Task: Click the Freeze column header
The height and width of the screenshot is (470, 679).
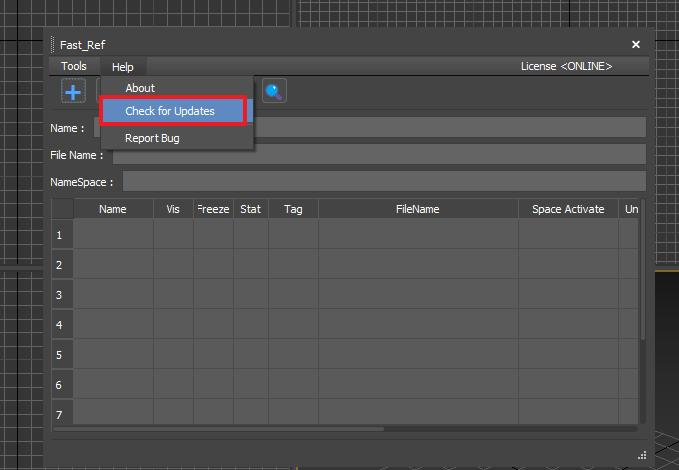Action: (214, 209)
